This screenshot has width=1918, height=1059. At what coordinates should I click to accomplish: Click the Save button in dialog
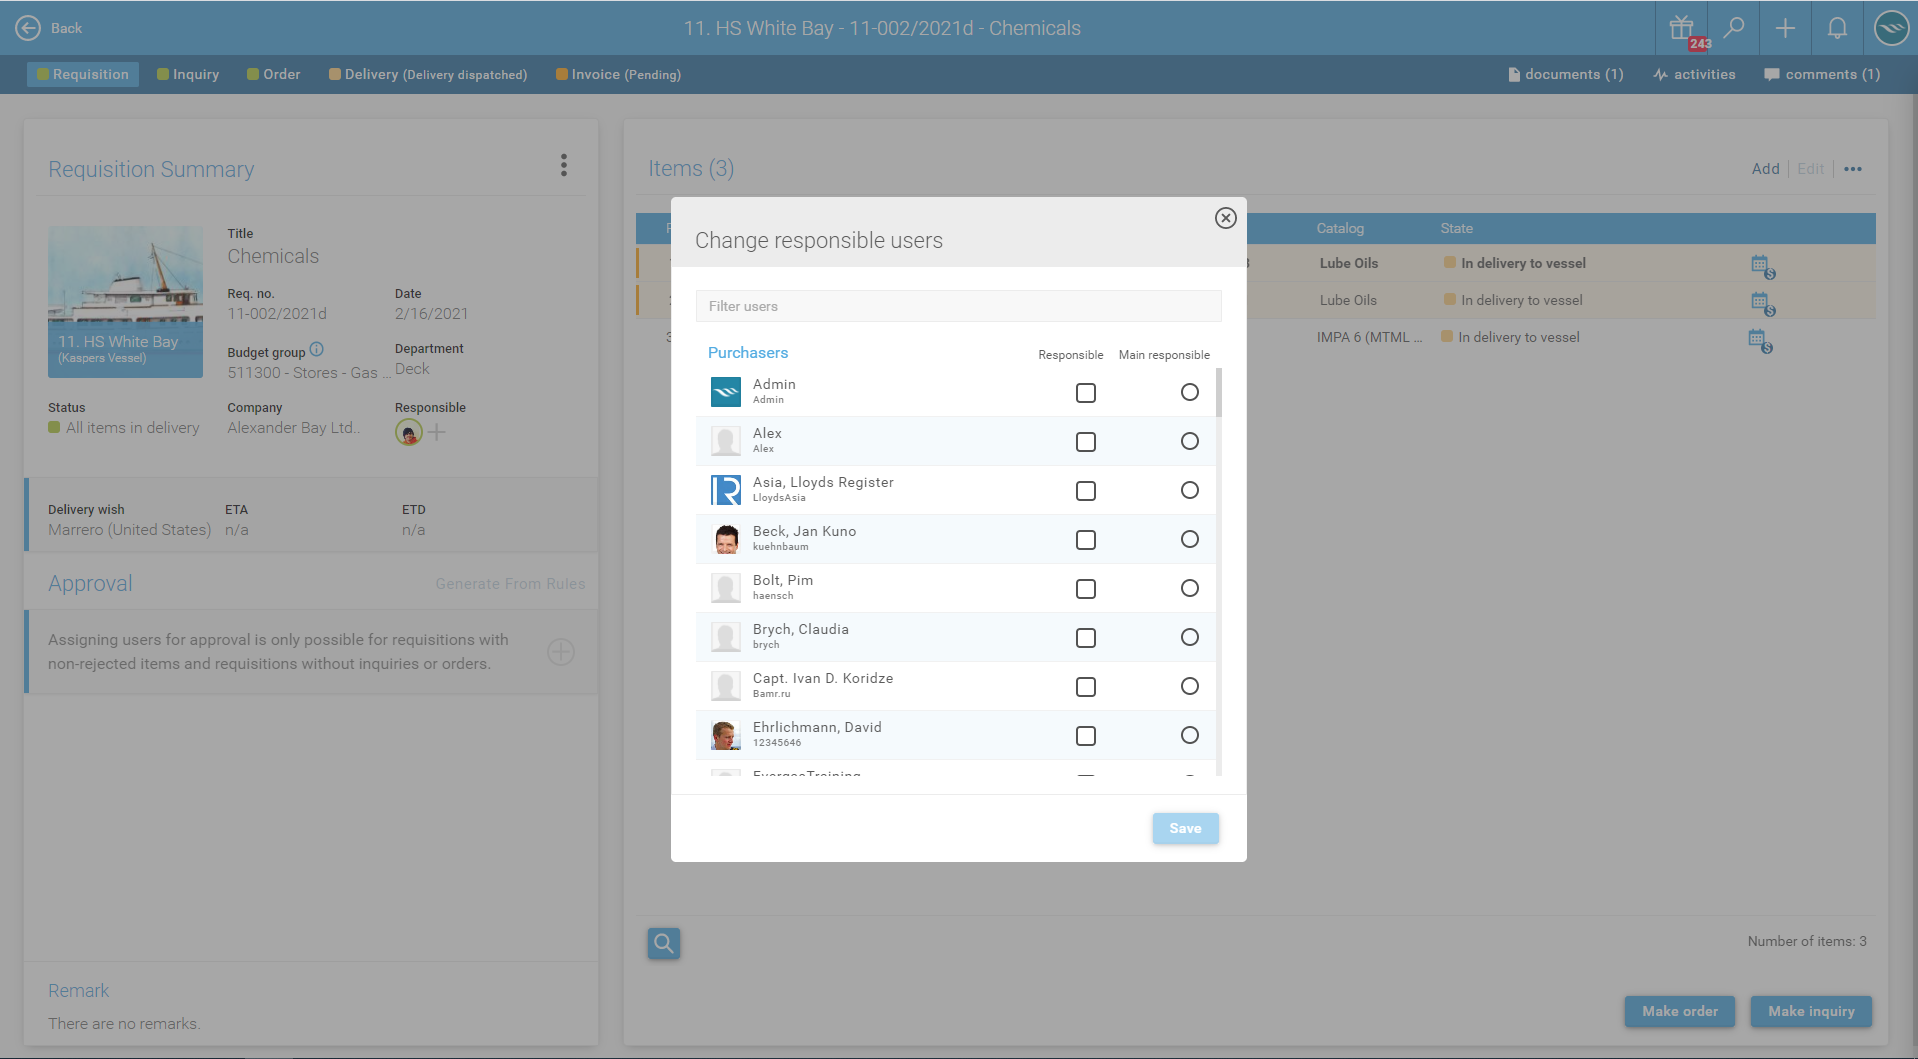pyautogui.click(x=1185, y=828)
